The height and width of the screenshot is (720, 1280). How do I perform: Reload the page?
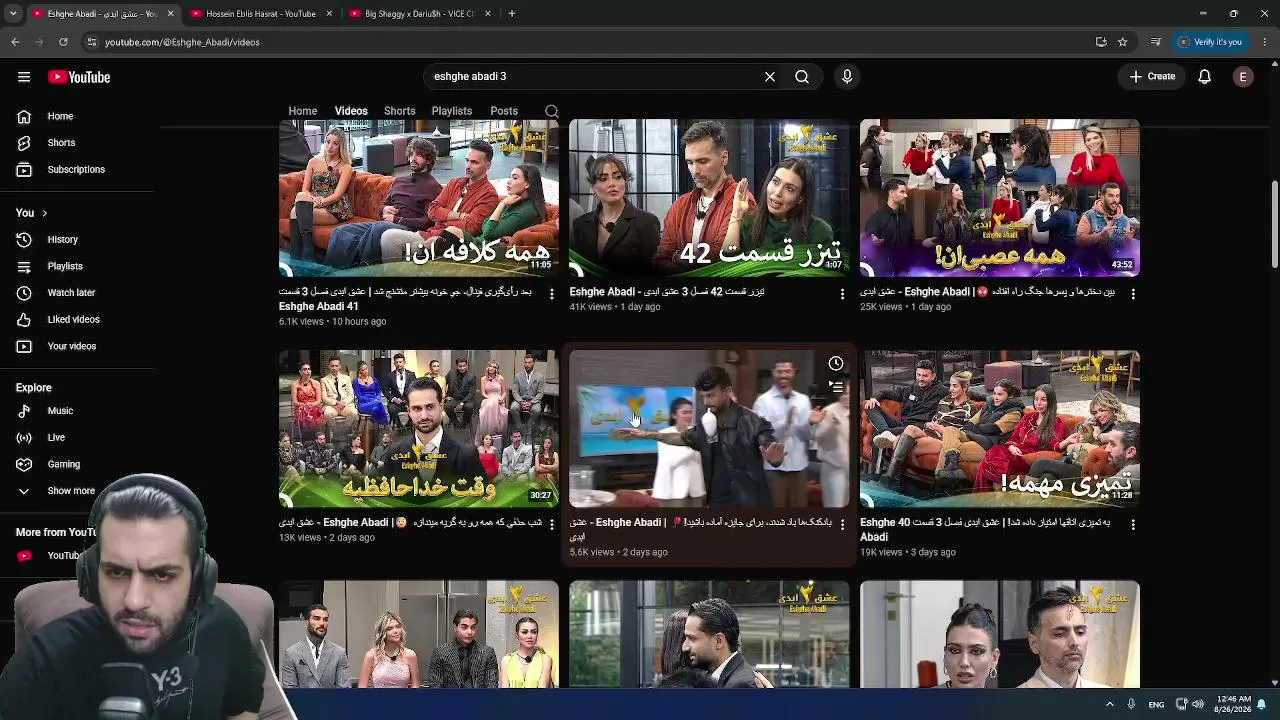(x=63, y=42)
